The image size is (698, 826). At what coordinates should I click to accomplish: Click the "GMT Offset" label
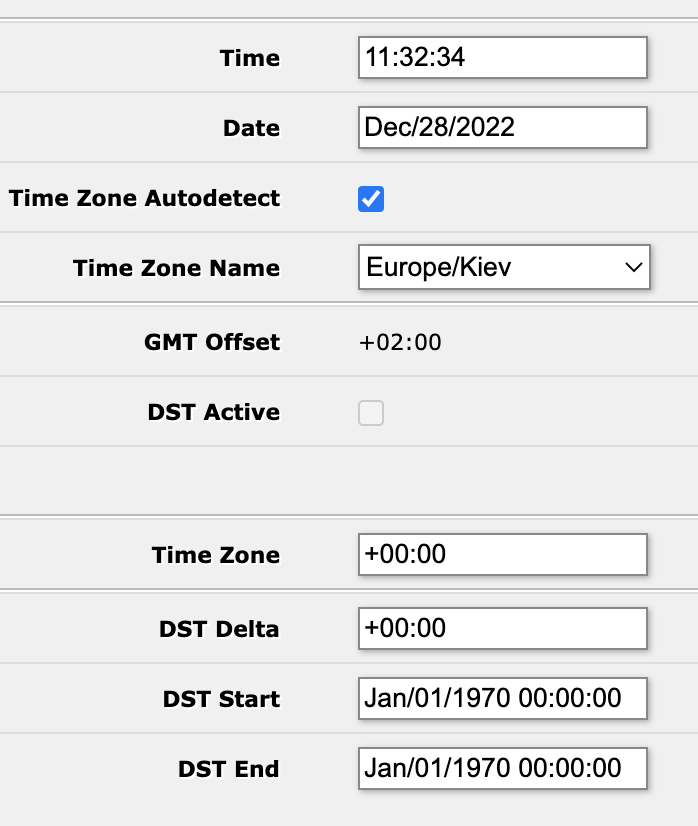[212, 343]
